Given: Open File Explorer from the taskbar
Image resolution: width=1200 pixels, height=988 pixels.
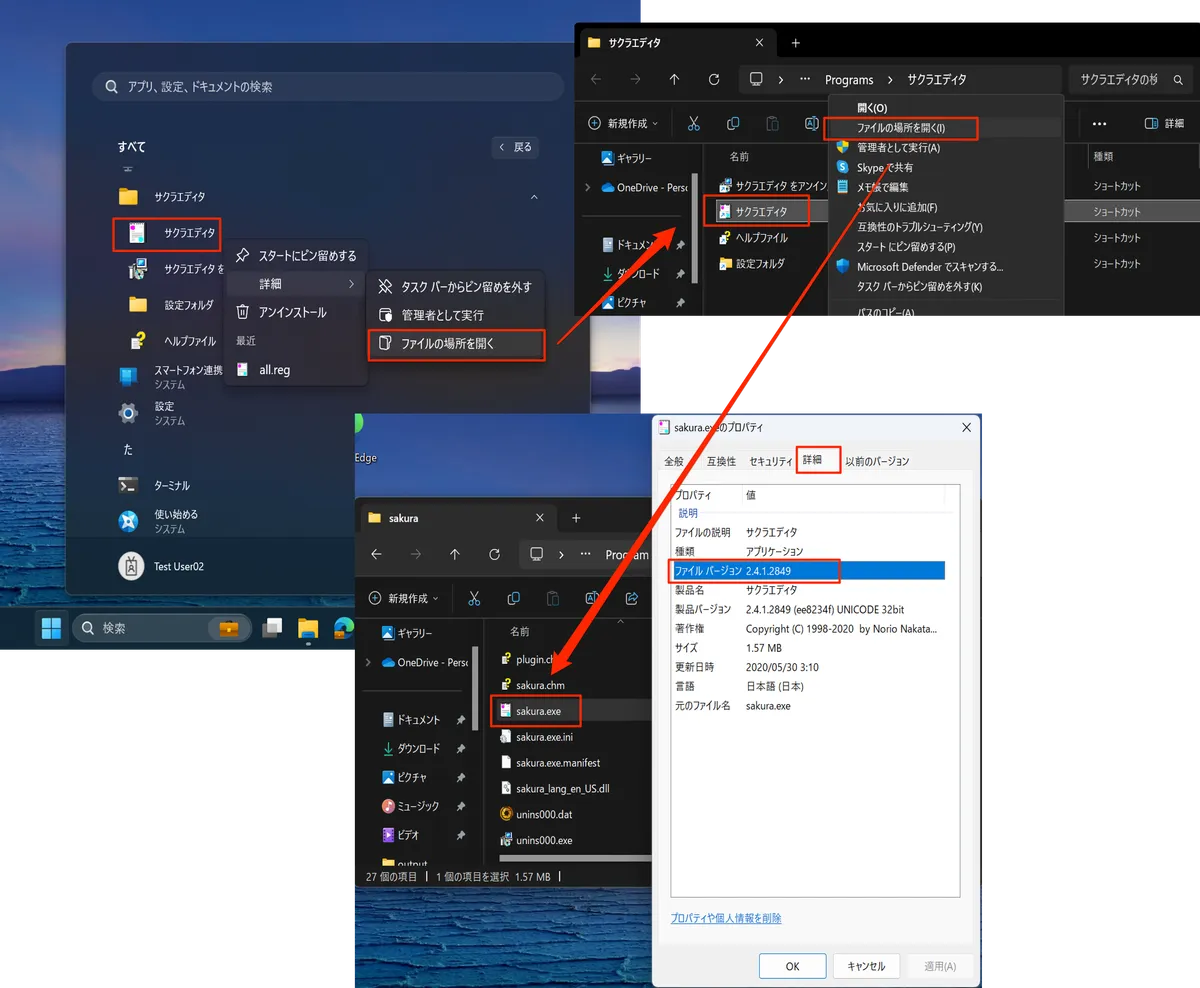Looking at the screenshot, I should pyautogui.click(x=308, y=628).
